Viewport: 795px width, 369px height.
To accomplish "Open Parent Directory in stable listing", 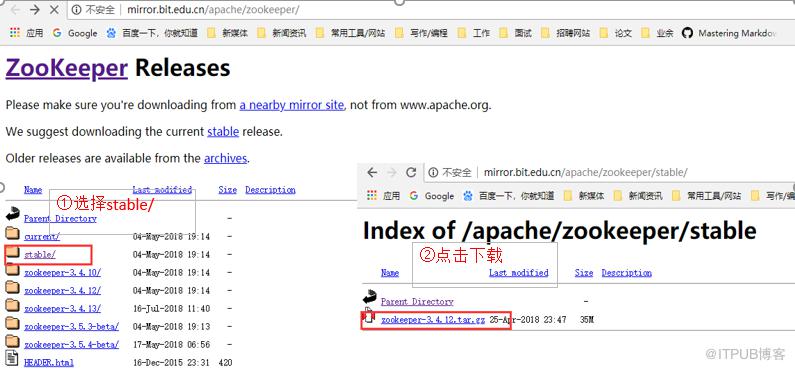I will [x=417, y=302].
